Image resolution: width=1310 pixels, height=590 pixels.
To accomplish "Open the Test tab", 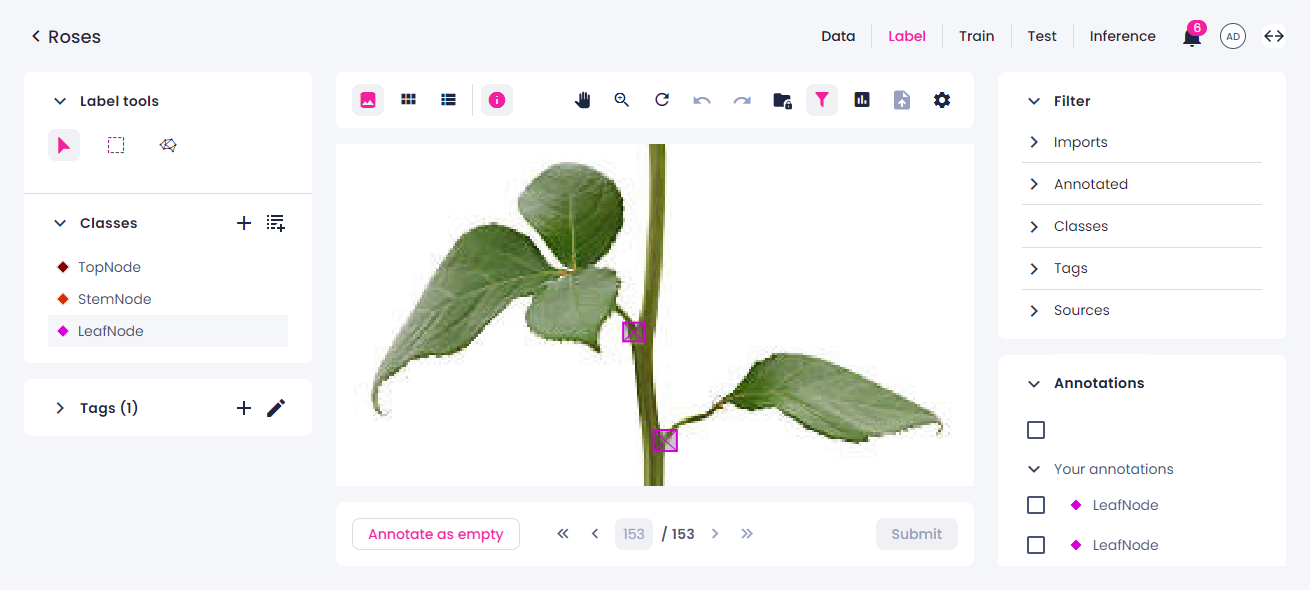I will (x=1042, y=36).
